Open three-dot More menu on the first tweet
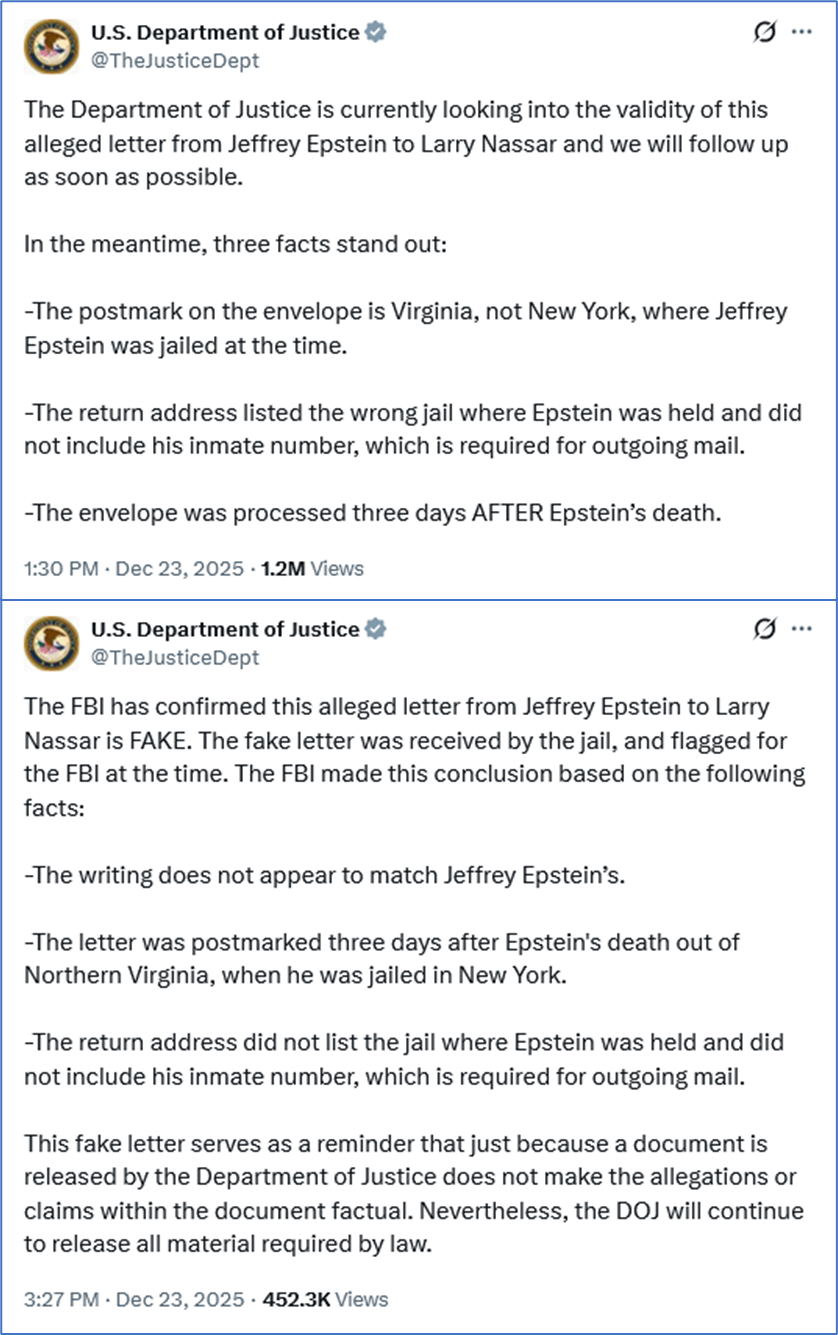 pos(801,32)
